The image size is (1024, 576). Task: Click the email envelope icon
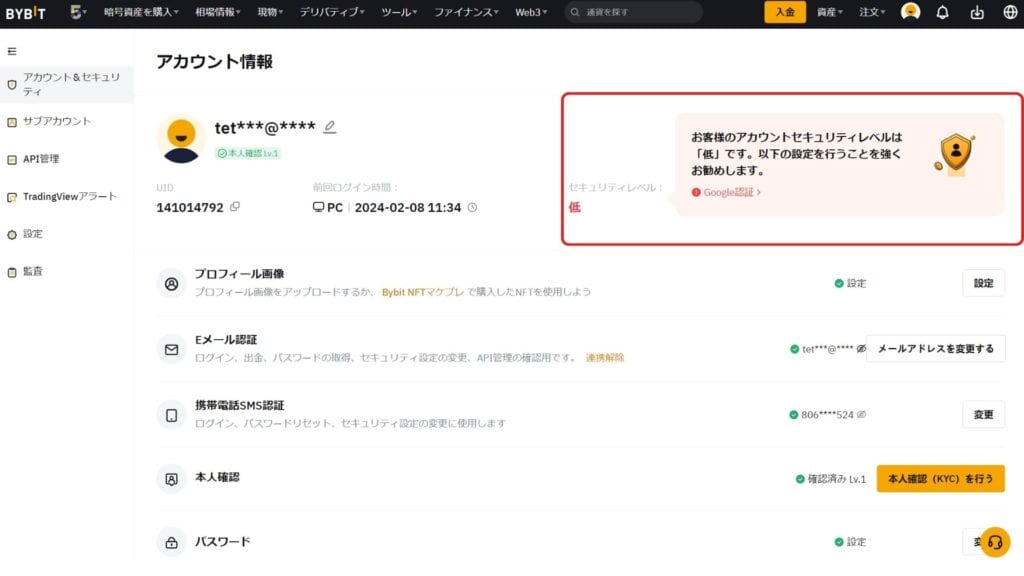click(171, 349)
